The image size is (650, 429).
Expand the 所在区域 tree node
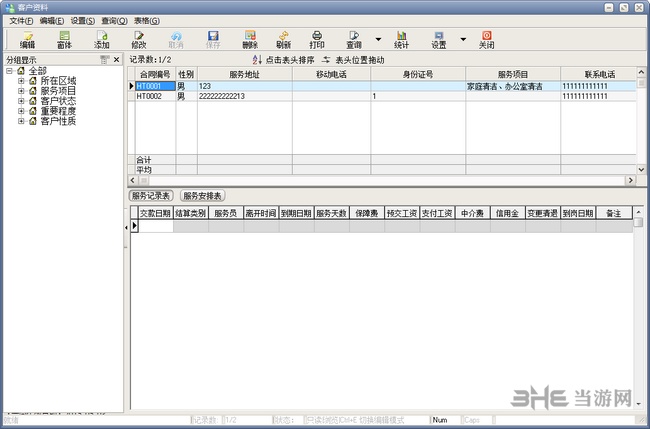point(21,81)
